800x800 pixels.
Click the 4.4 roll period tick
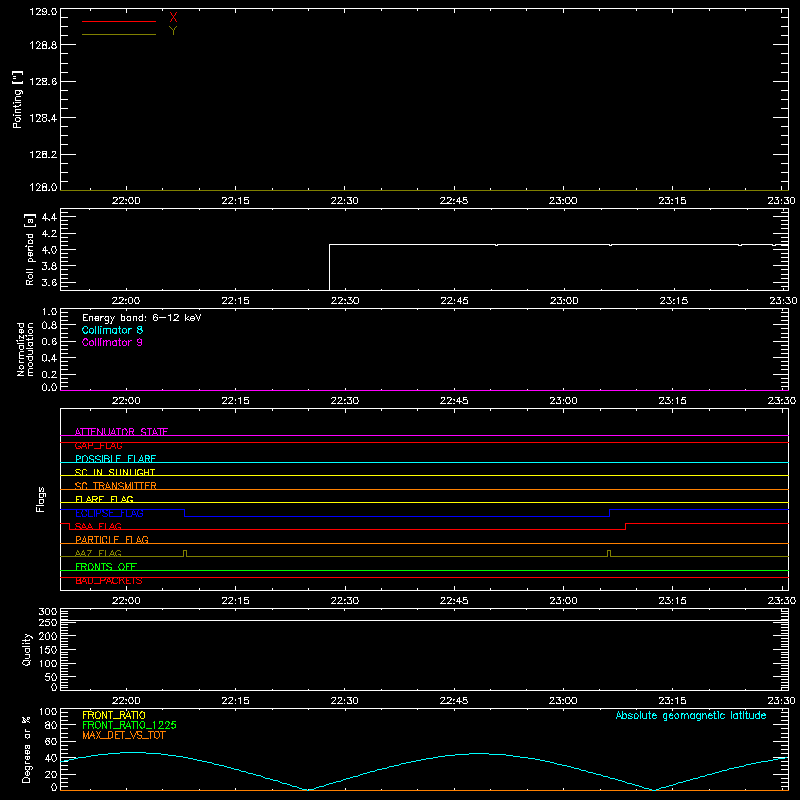[49, 217]
